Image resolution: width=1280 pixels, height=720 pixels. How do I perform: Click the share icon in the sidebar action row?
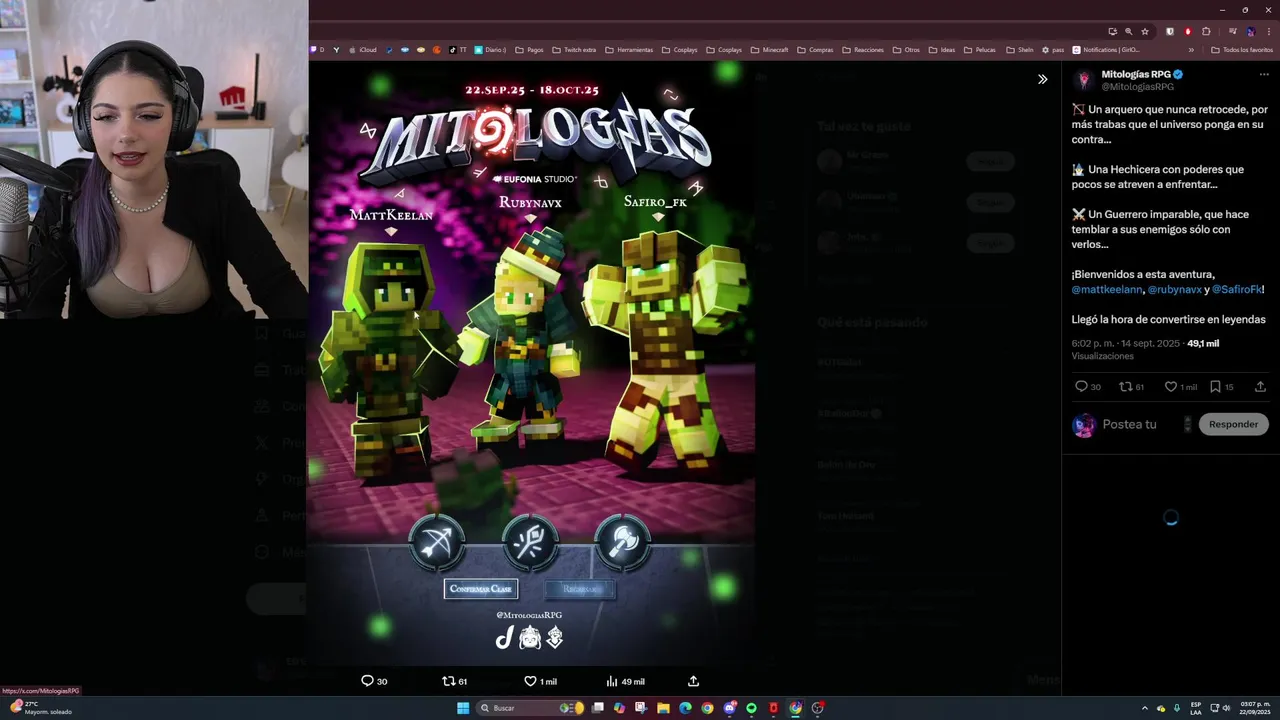pyautogui.click(x=1260, y=387)
